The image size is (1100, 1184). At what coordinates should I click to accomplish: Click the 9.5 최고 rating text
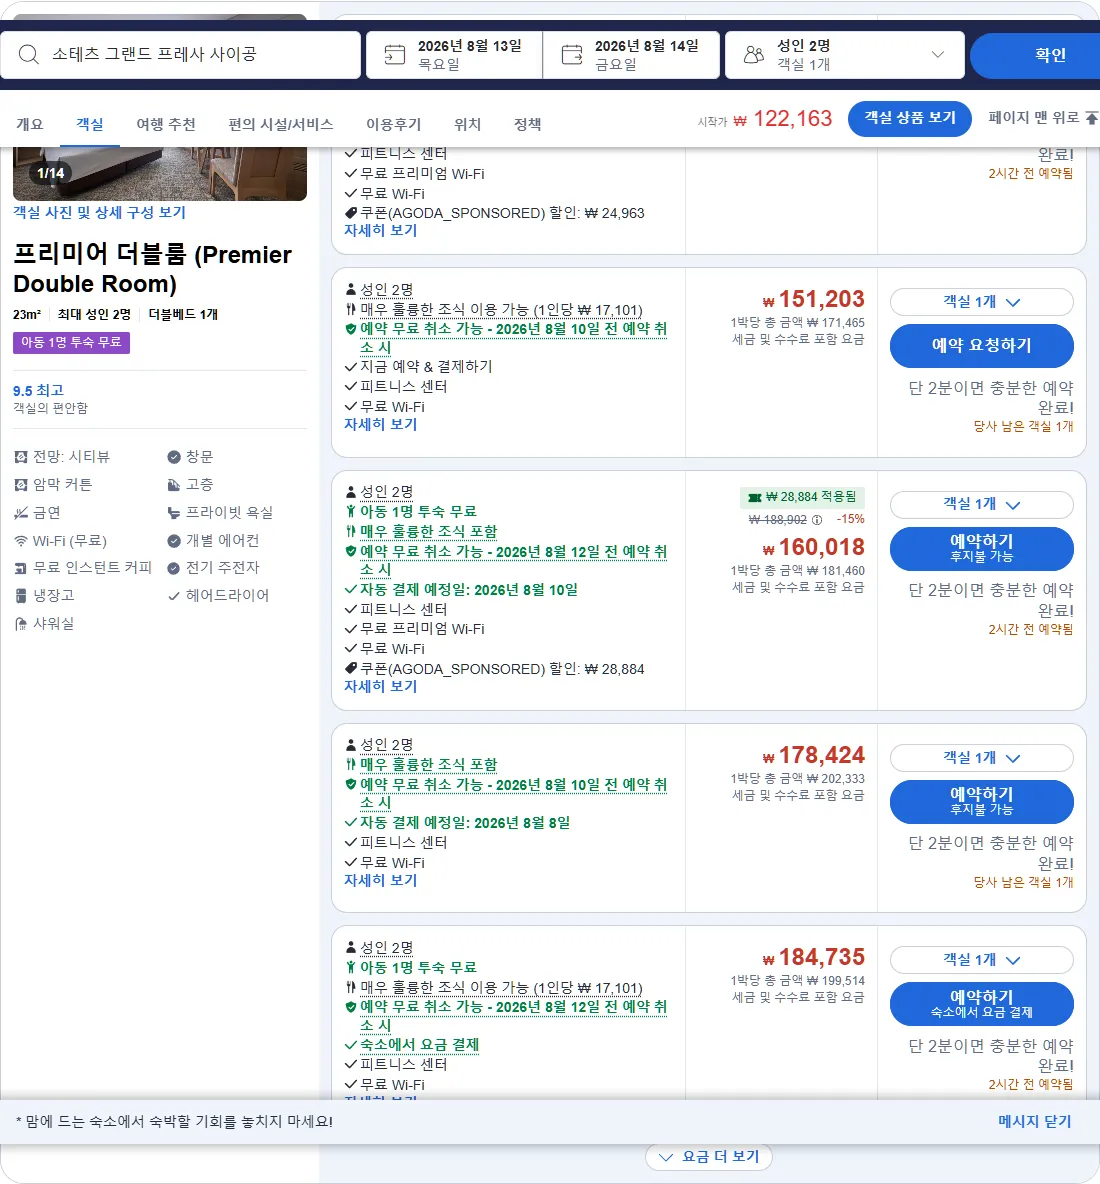click(x=39, y=390)
